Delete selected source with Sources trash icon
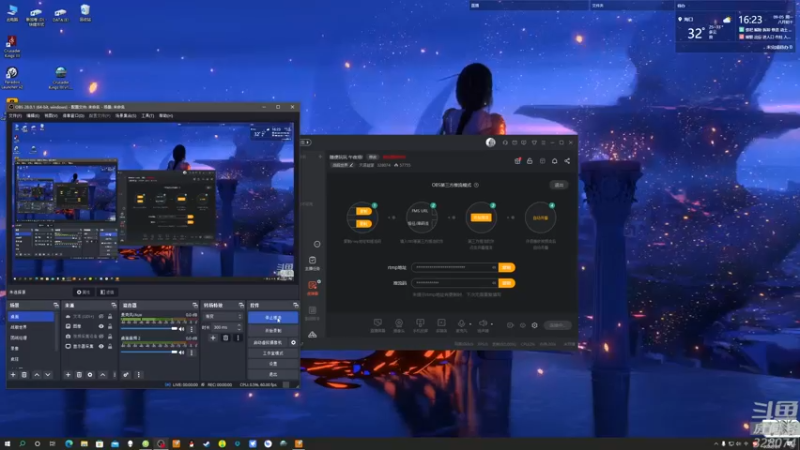 click(79, 374)
